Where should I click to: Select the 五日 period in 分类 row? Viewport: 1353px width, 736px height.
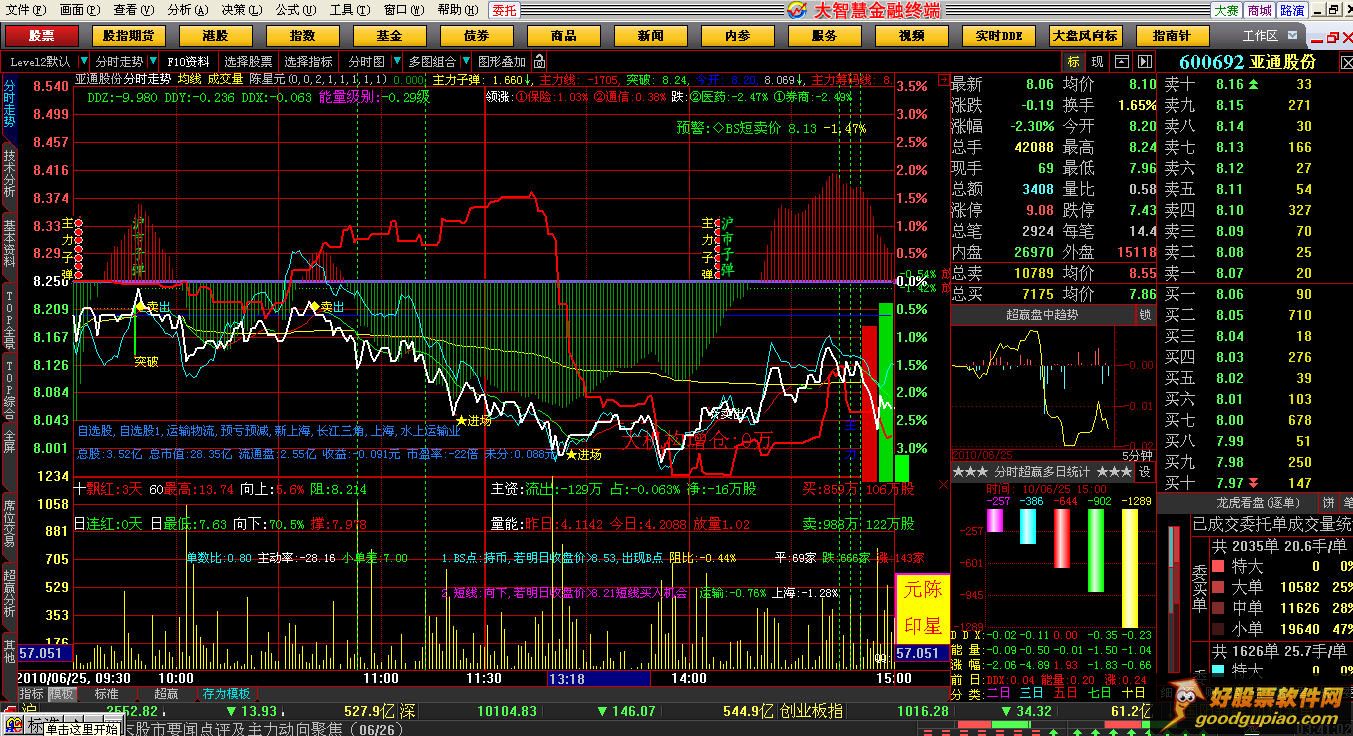click(1065, 692)
